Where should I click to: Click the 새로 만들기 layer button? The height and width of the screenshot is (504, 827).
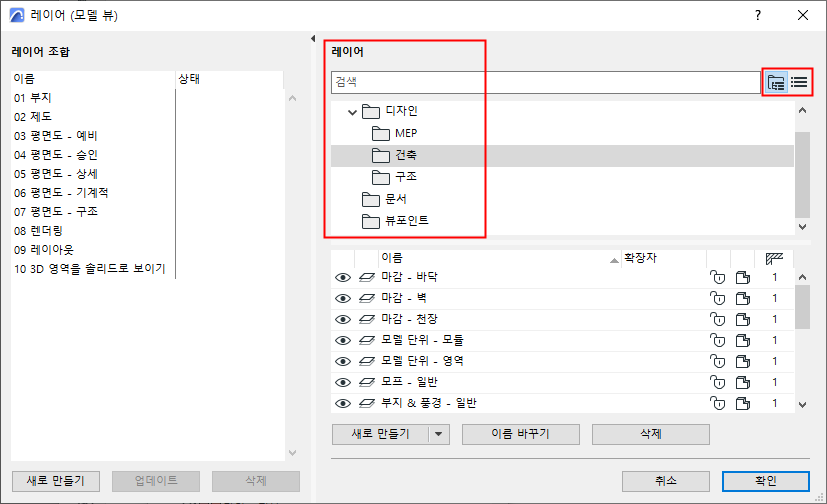380,434
